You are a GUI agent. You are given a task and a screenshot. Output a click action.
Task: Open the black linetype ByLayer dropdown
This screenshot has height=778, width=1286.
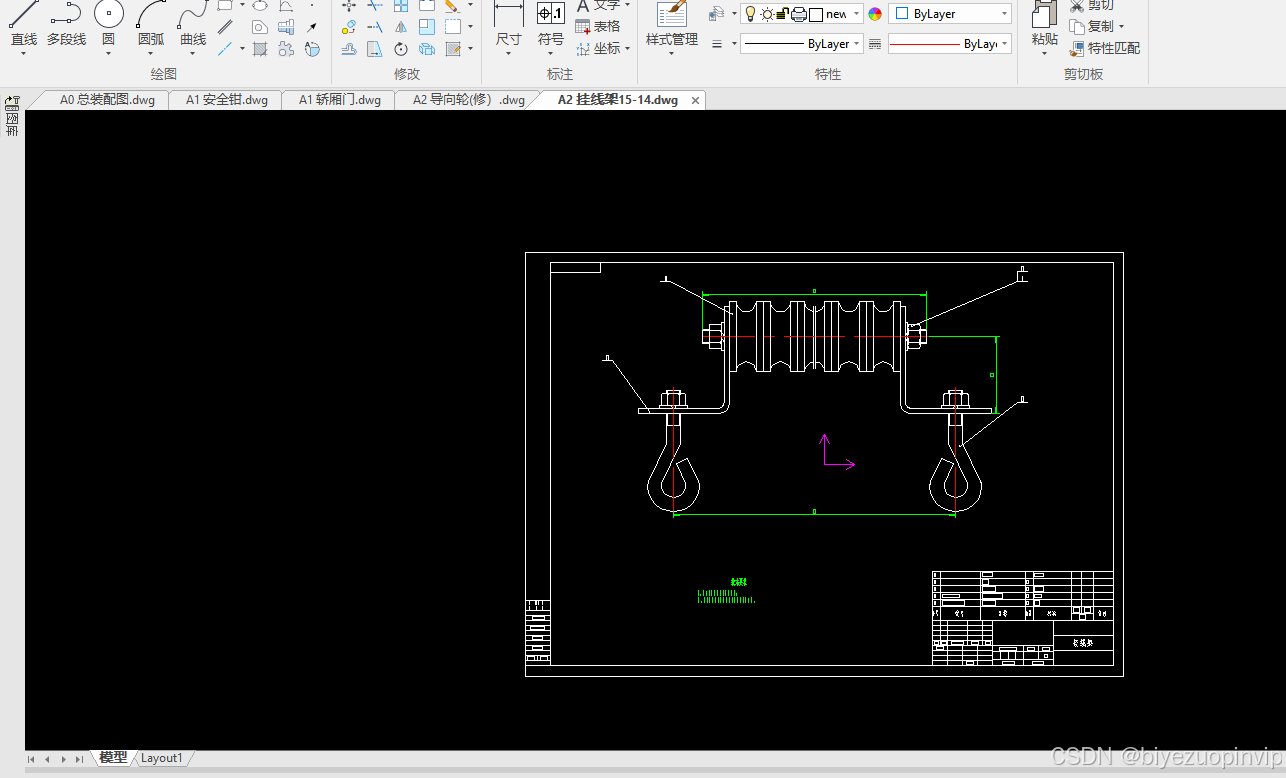point(857,44)
